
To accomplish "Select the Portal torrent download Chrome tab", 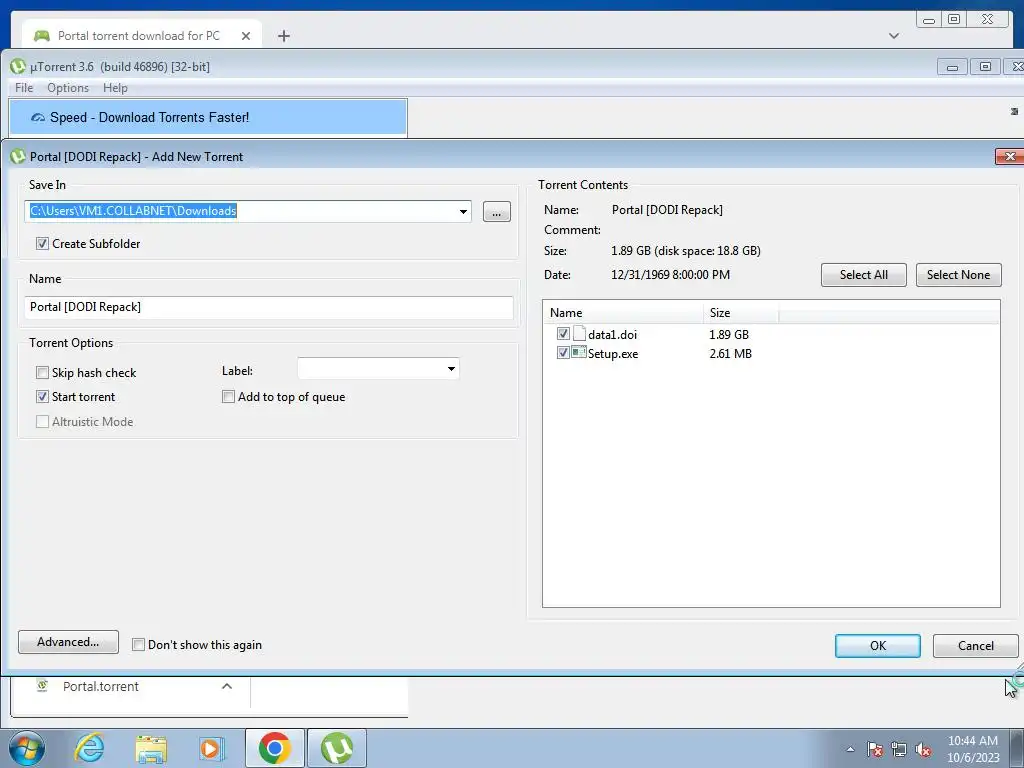I will coord(142,36).
